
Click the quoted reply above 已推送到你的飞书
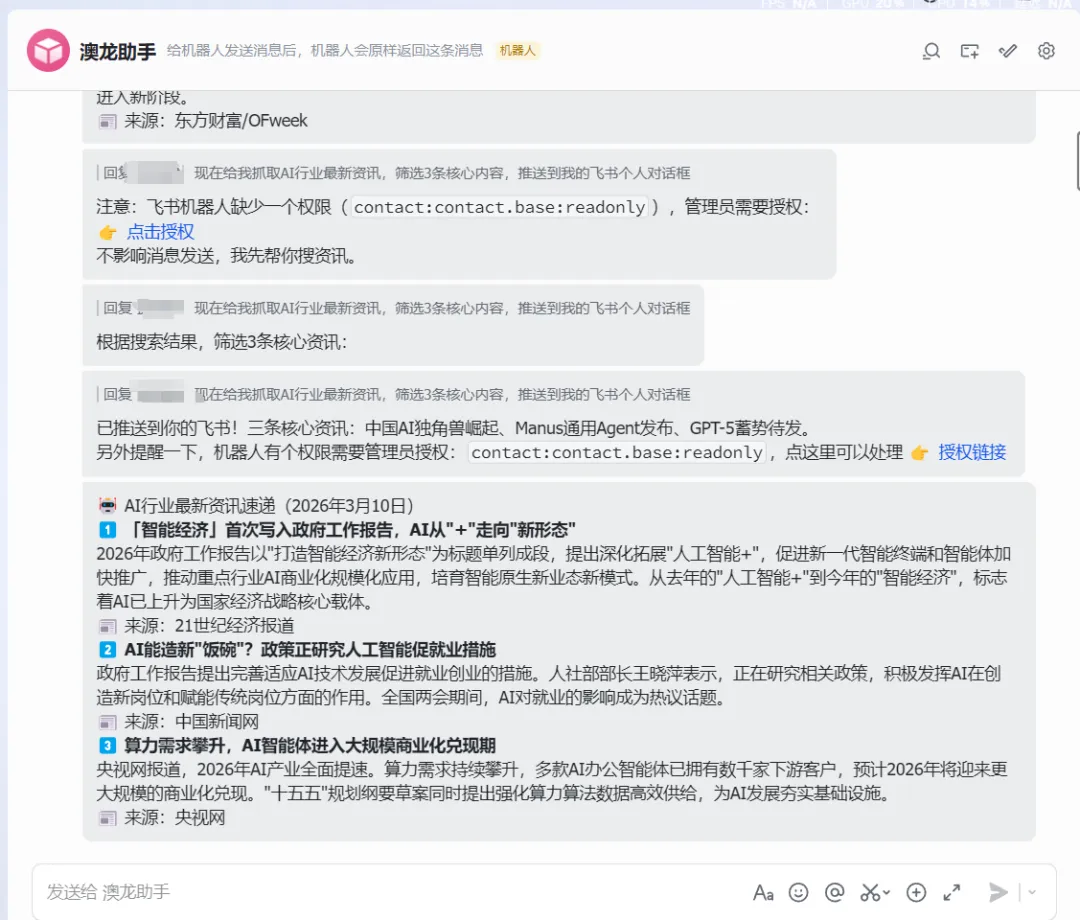pyautogui.click(x=394, y=395)
